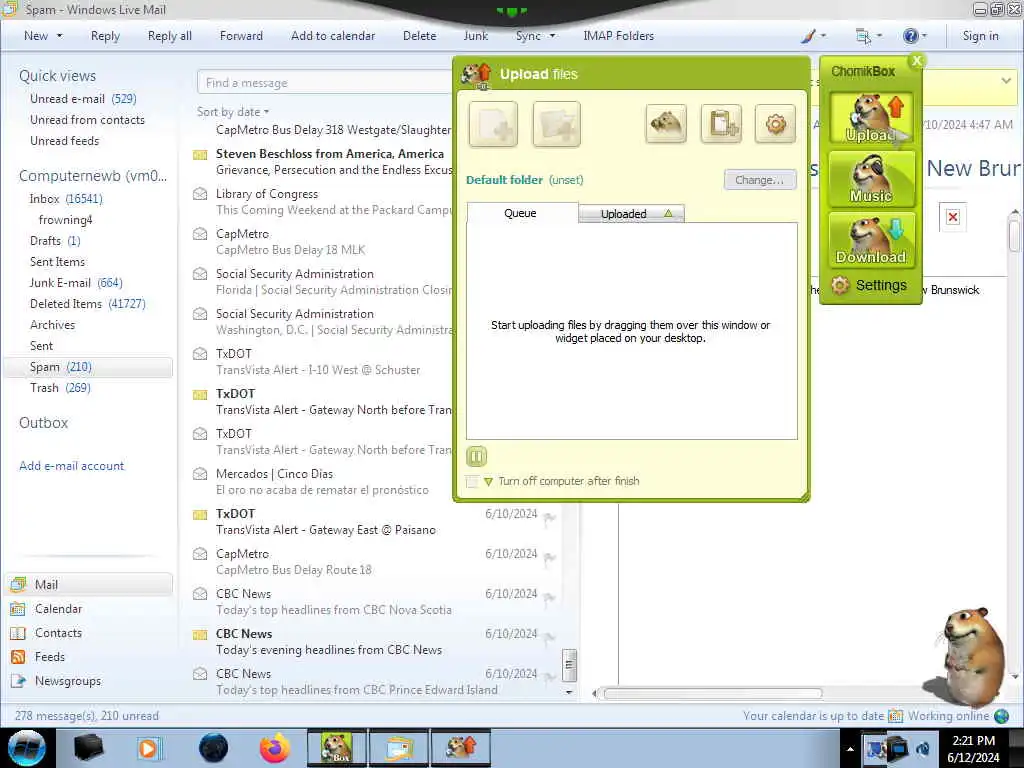1024x768 pixels.
Task: Open ChomikBox Download panel
Action: point(871,240)
